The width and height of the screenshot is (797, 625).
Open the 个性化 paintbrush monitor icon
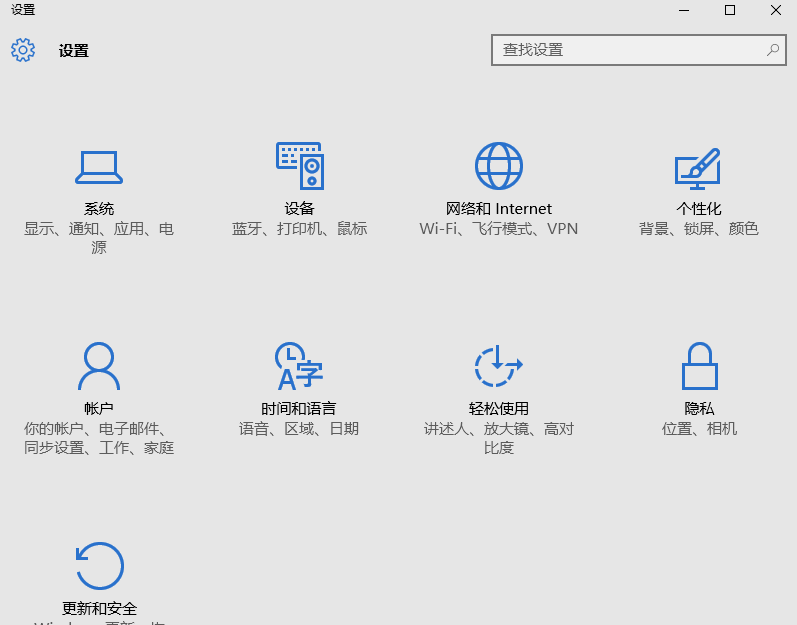tap(698, 169)
